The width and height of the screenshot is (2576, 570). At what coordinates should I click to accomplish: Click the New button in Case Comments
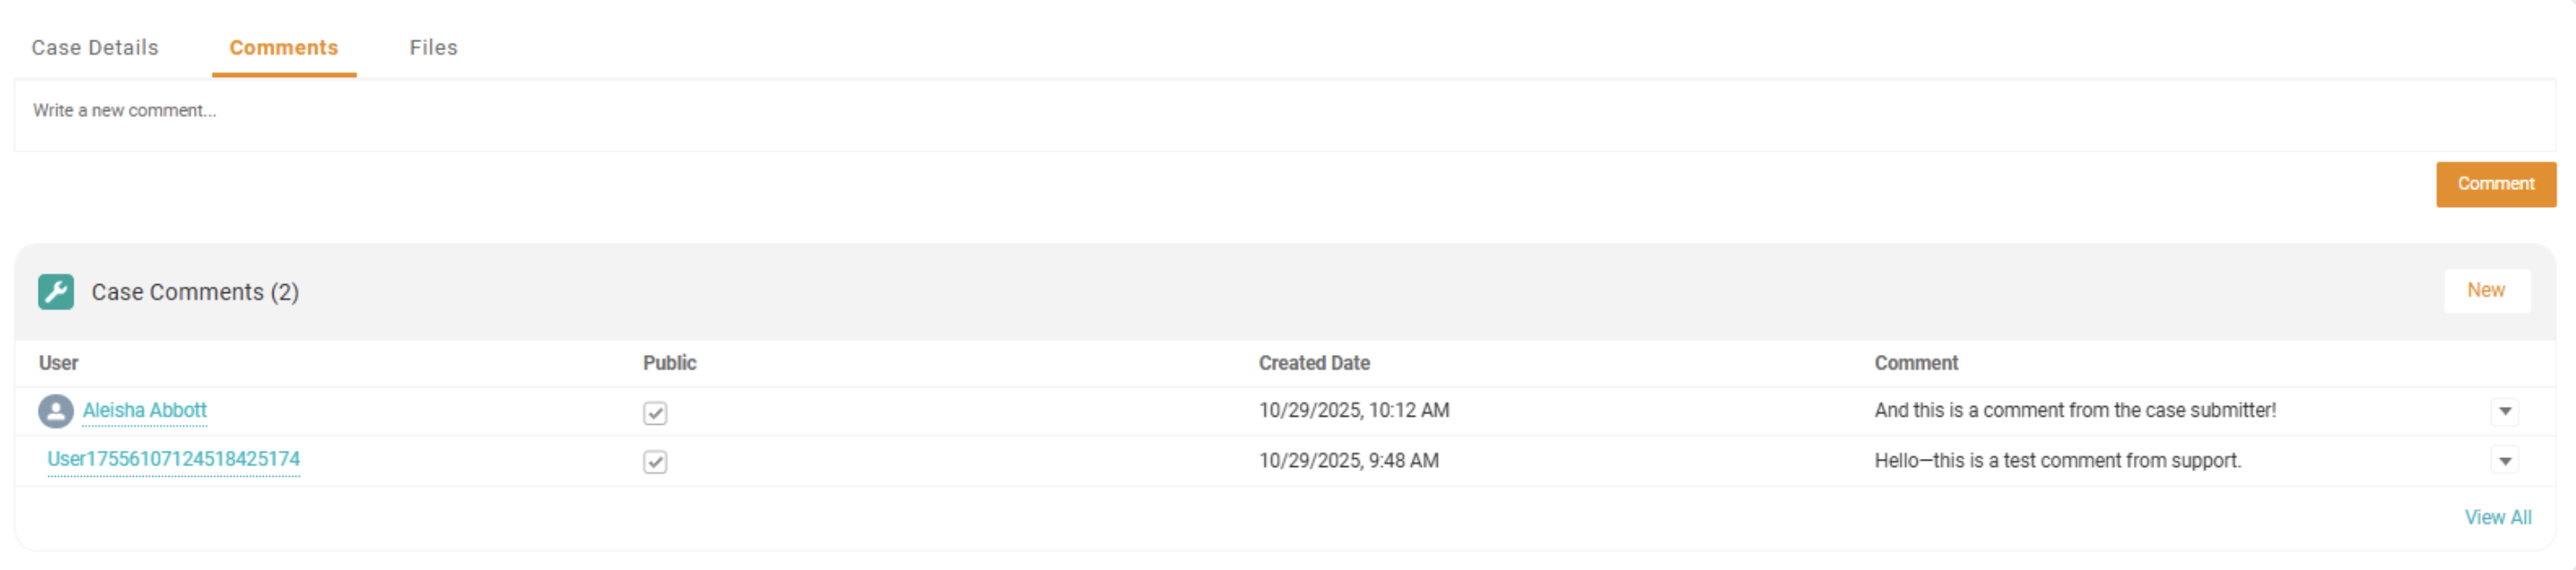(2487, 290)
